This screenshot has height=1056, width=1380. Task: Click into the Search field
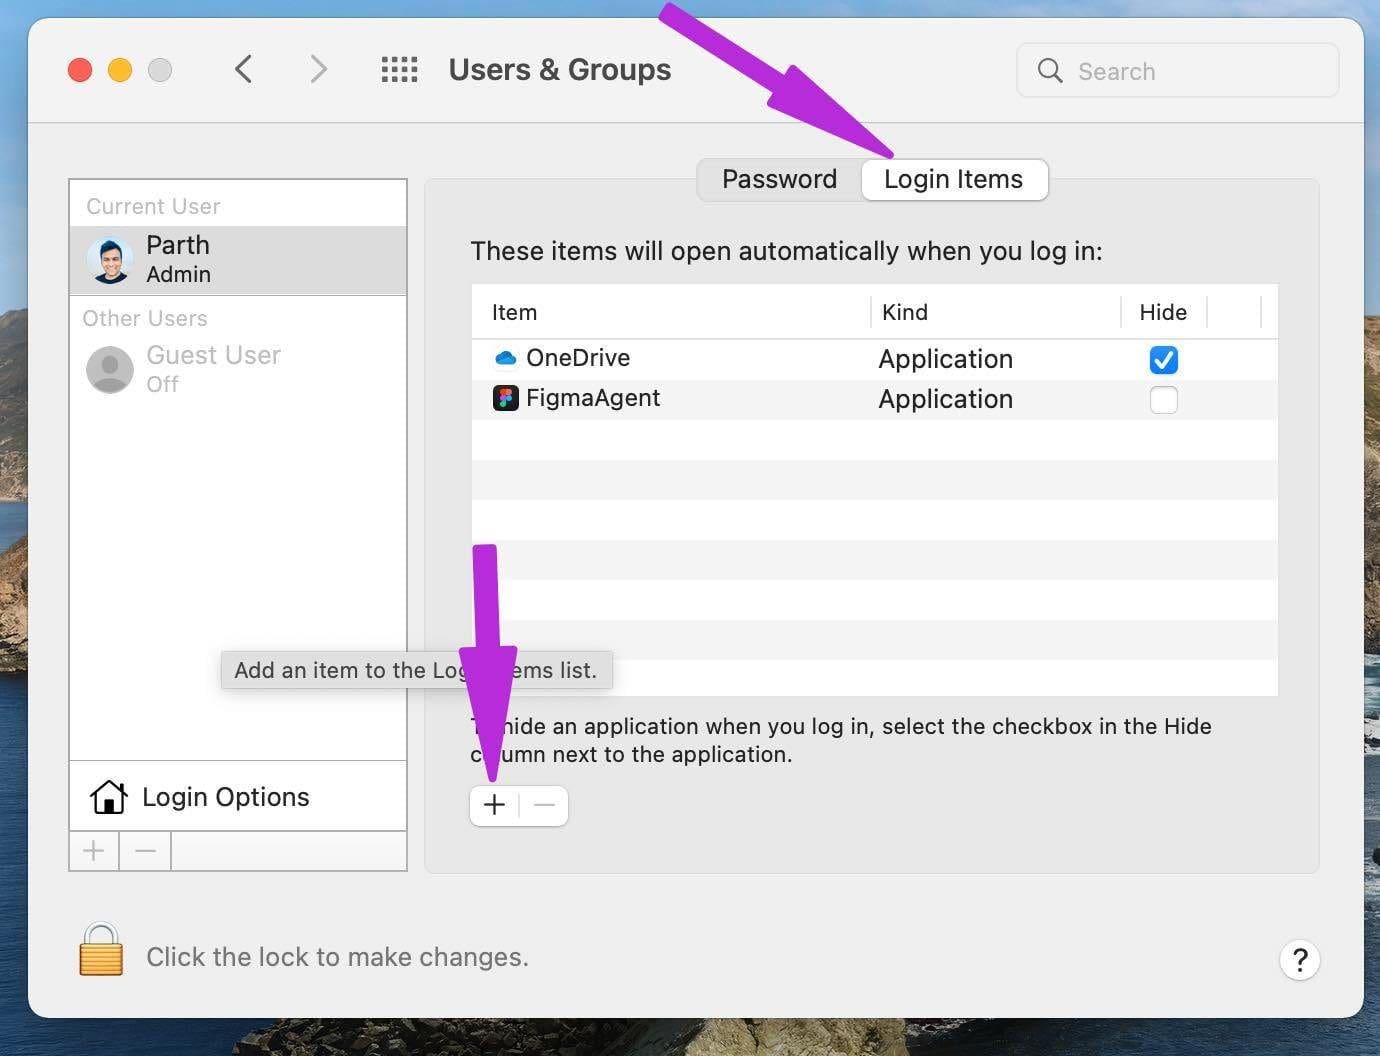1177,70
